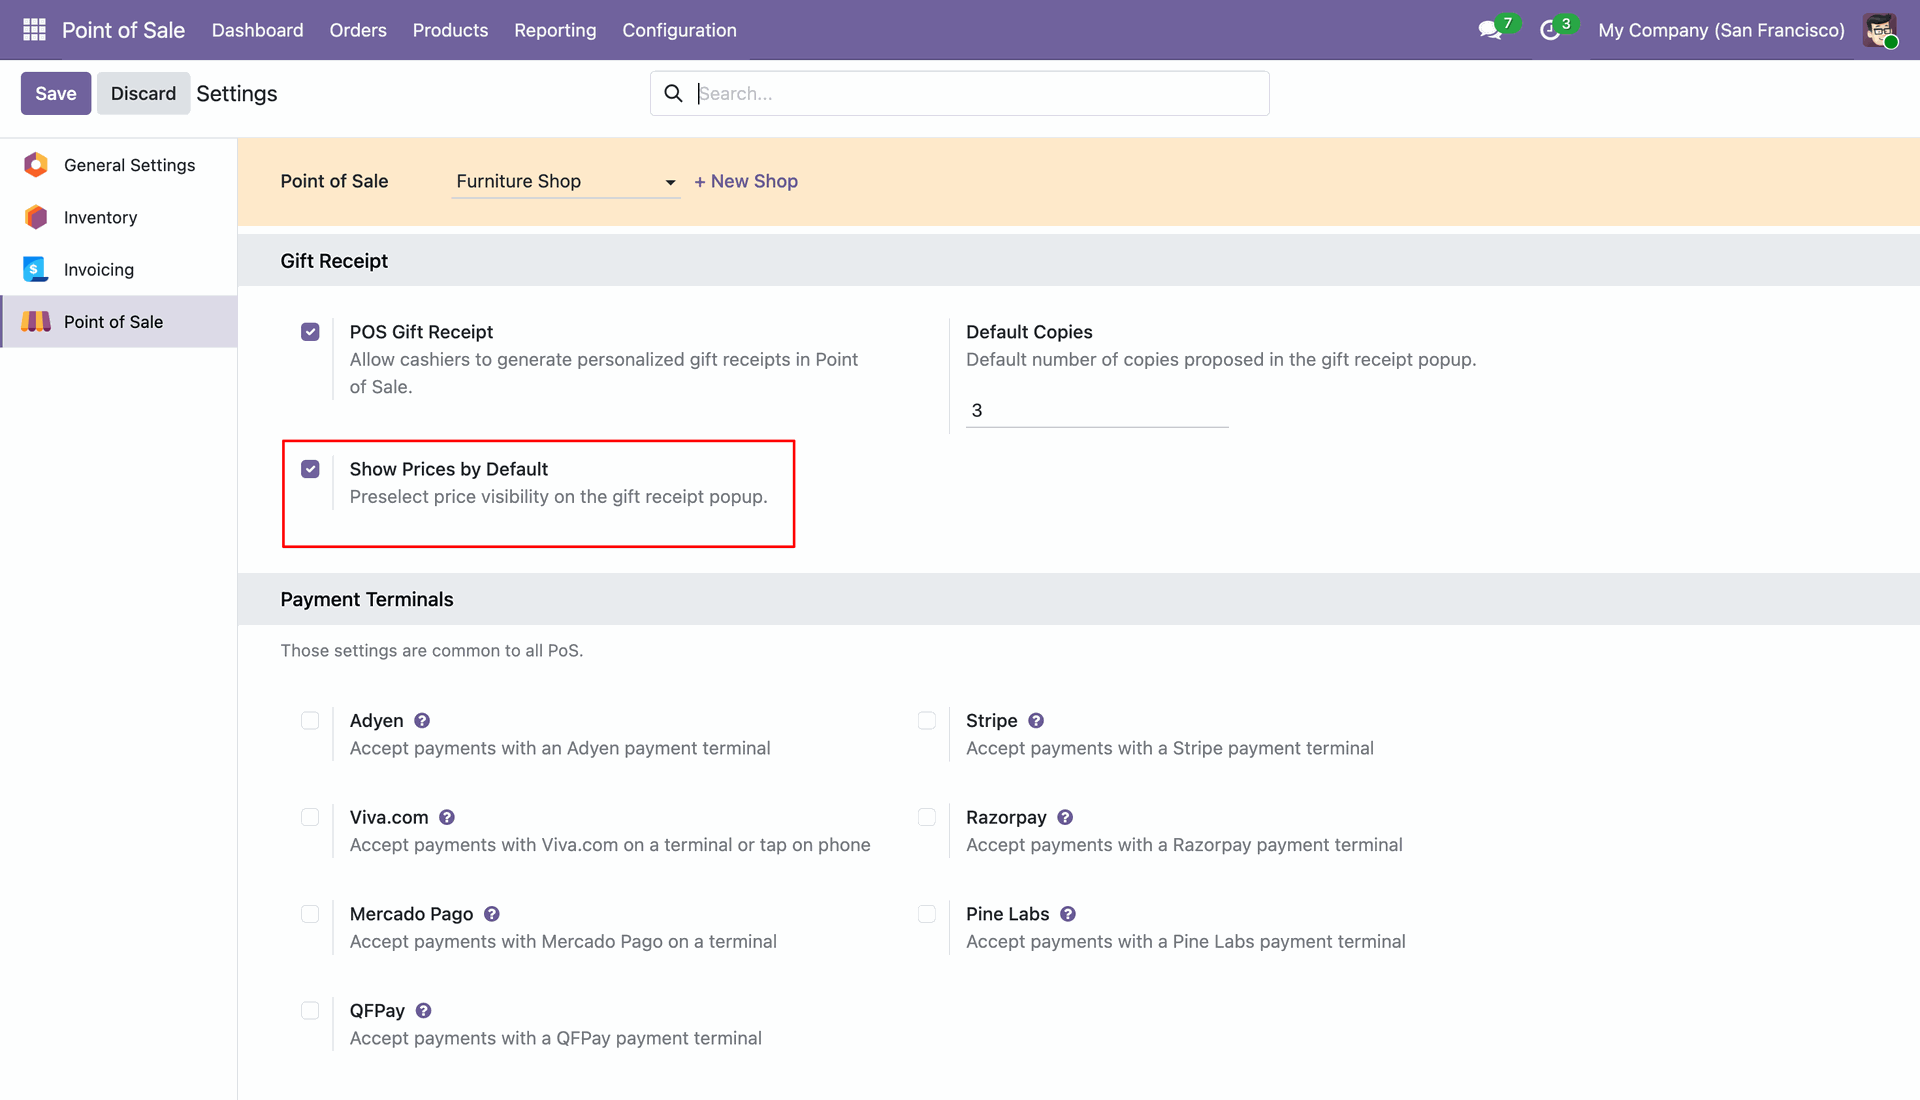Enable the Pine Labs terminal checkbox
Image resolution: width=1920 pixels, height=1100 pixels.
[x=927, y=914]
